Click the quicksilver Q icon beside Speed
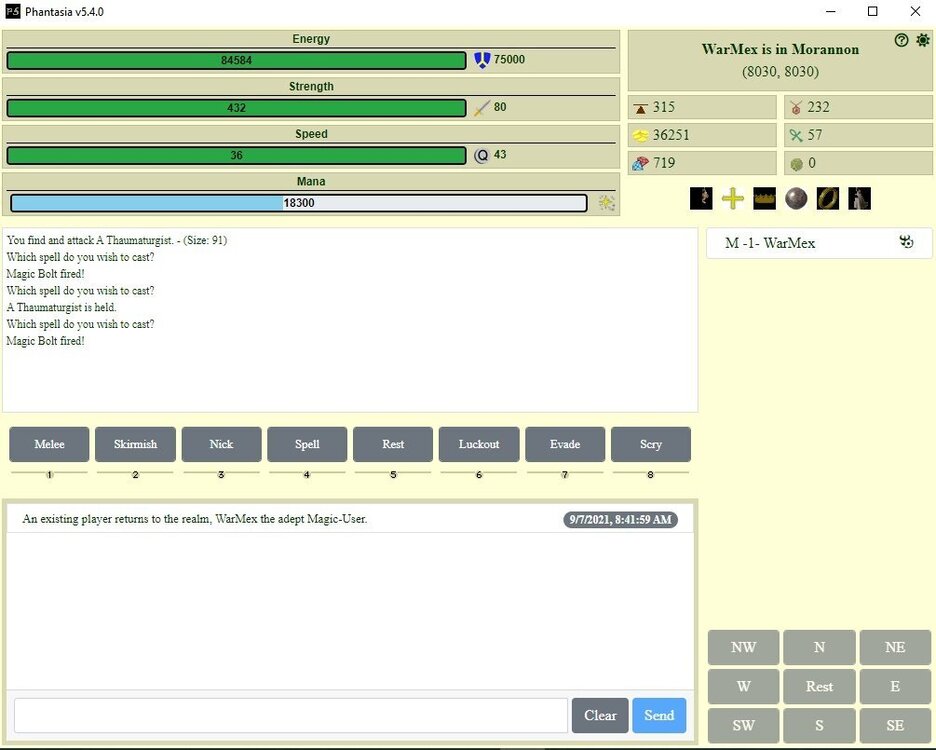The width and height of the screenshot is (936, 750). 481,155
